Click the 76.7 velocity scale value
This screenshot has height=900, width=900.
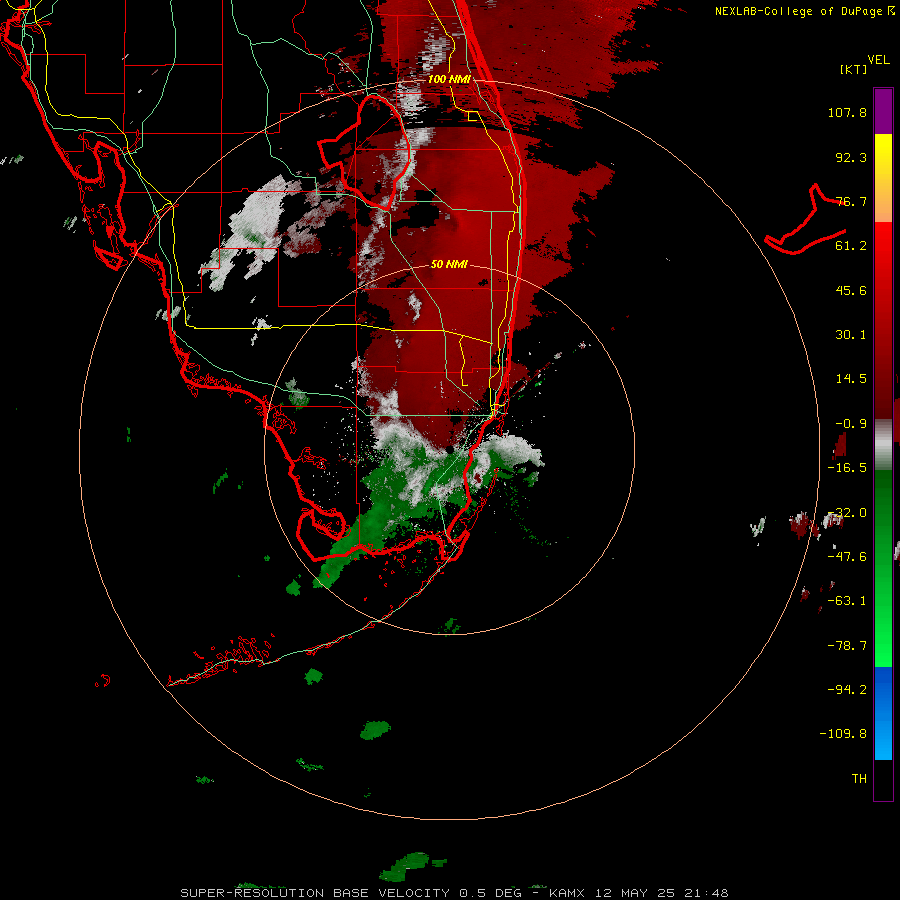[851, 201]
